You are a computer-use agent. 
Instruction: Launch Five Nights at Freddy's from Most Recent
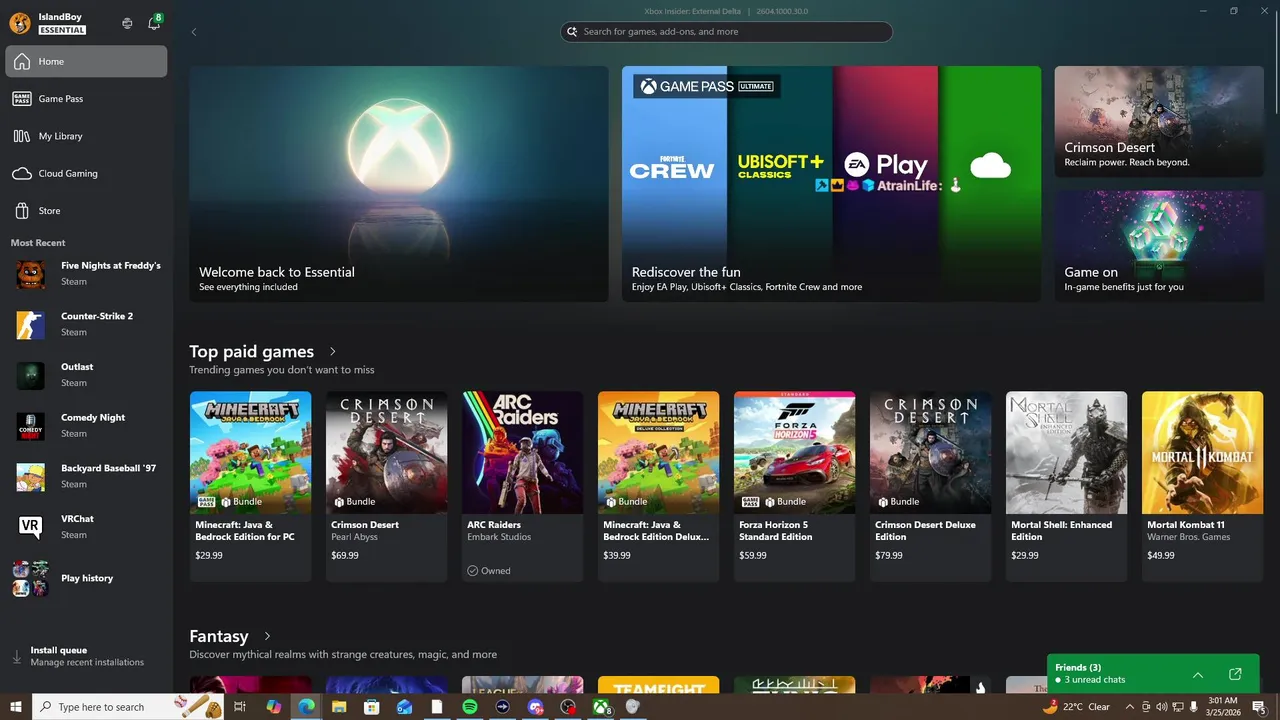pos(86,274)
